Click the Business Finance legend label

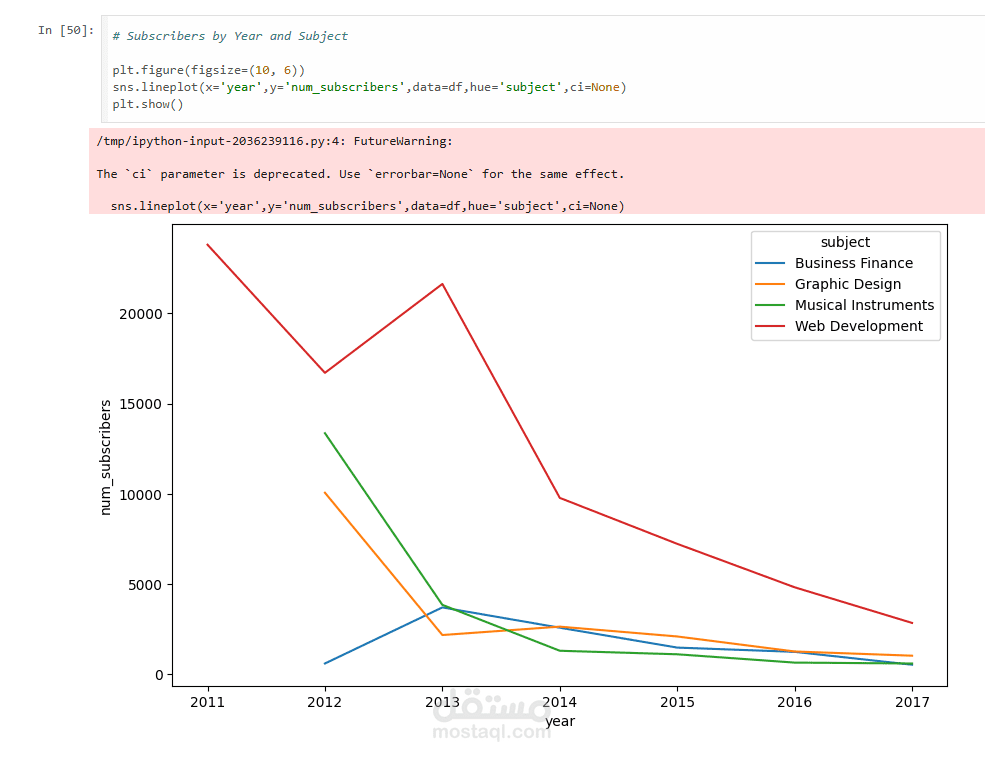coord(854,263)
